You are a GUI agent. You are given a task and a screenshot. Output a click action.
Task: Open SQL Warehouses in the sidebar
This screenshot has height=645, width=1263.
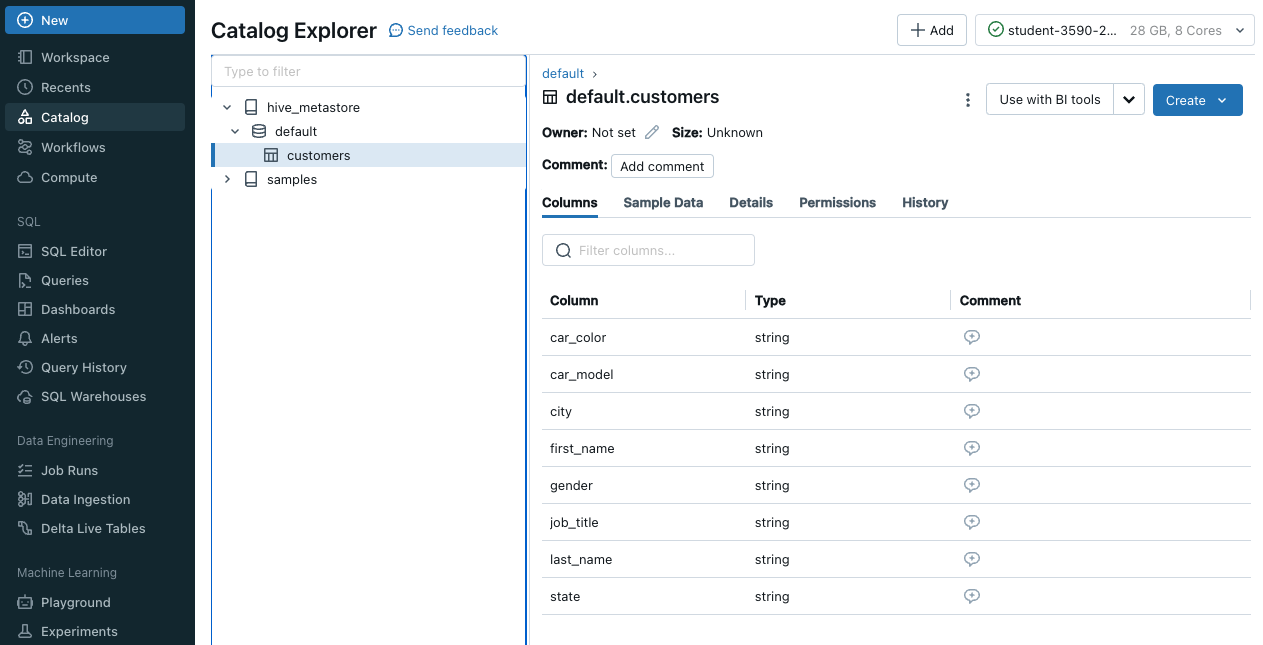click(x=93, y=396)
